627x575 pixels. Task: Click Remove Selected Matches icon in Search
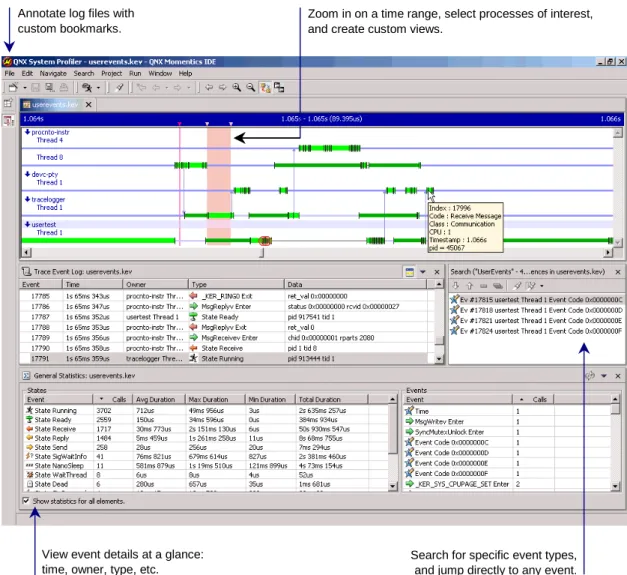pyautogui.click(x=483, y=286)
